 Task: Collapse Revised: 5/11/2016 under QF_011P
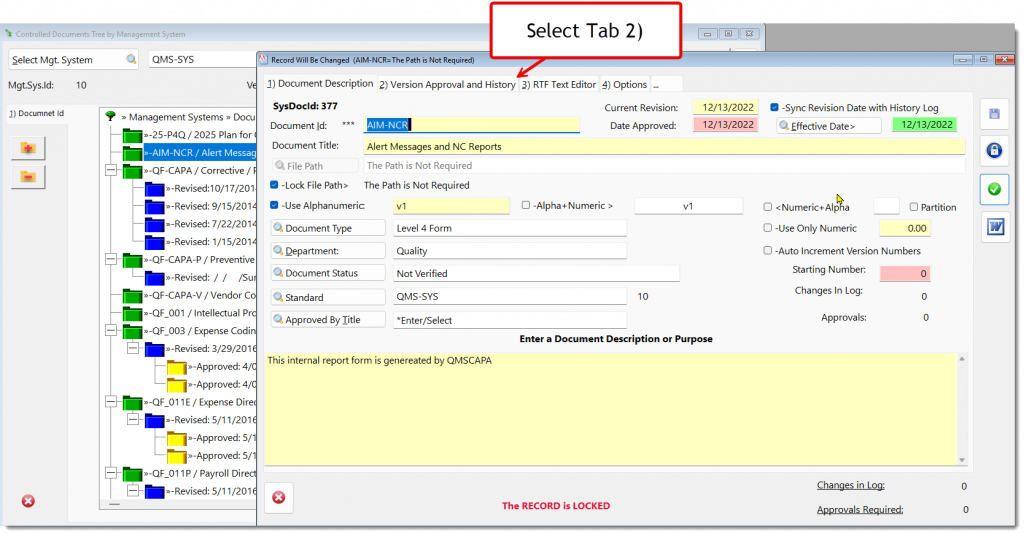(133, 491)
